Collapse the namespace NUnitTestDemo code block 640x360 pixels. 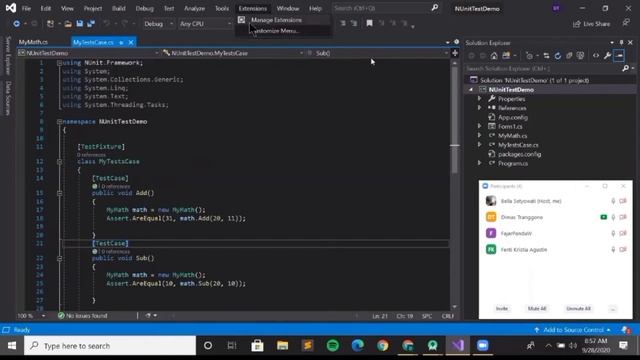[x=60, y=122]
